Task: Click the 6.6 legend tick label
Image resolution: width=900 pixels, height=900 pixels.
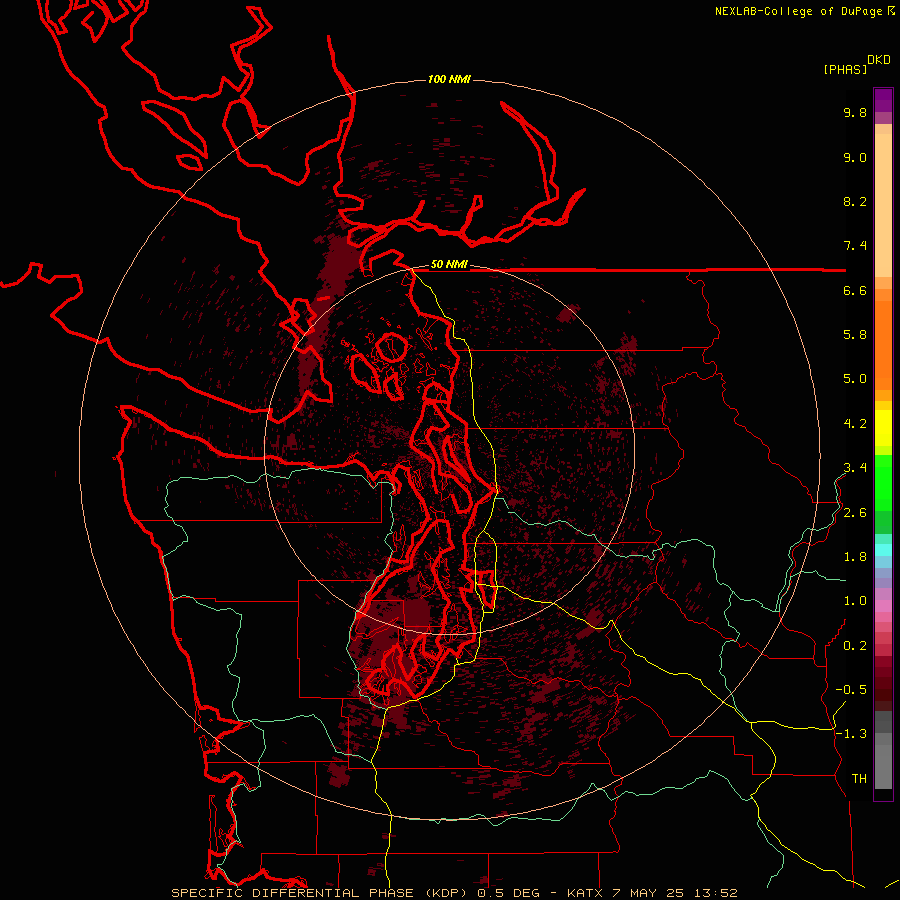Action: coord(855,290)
